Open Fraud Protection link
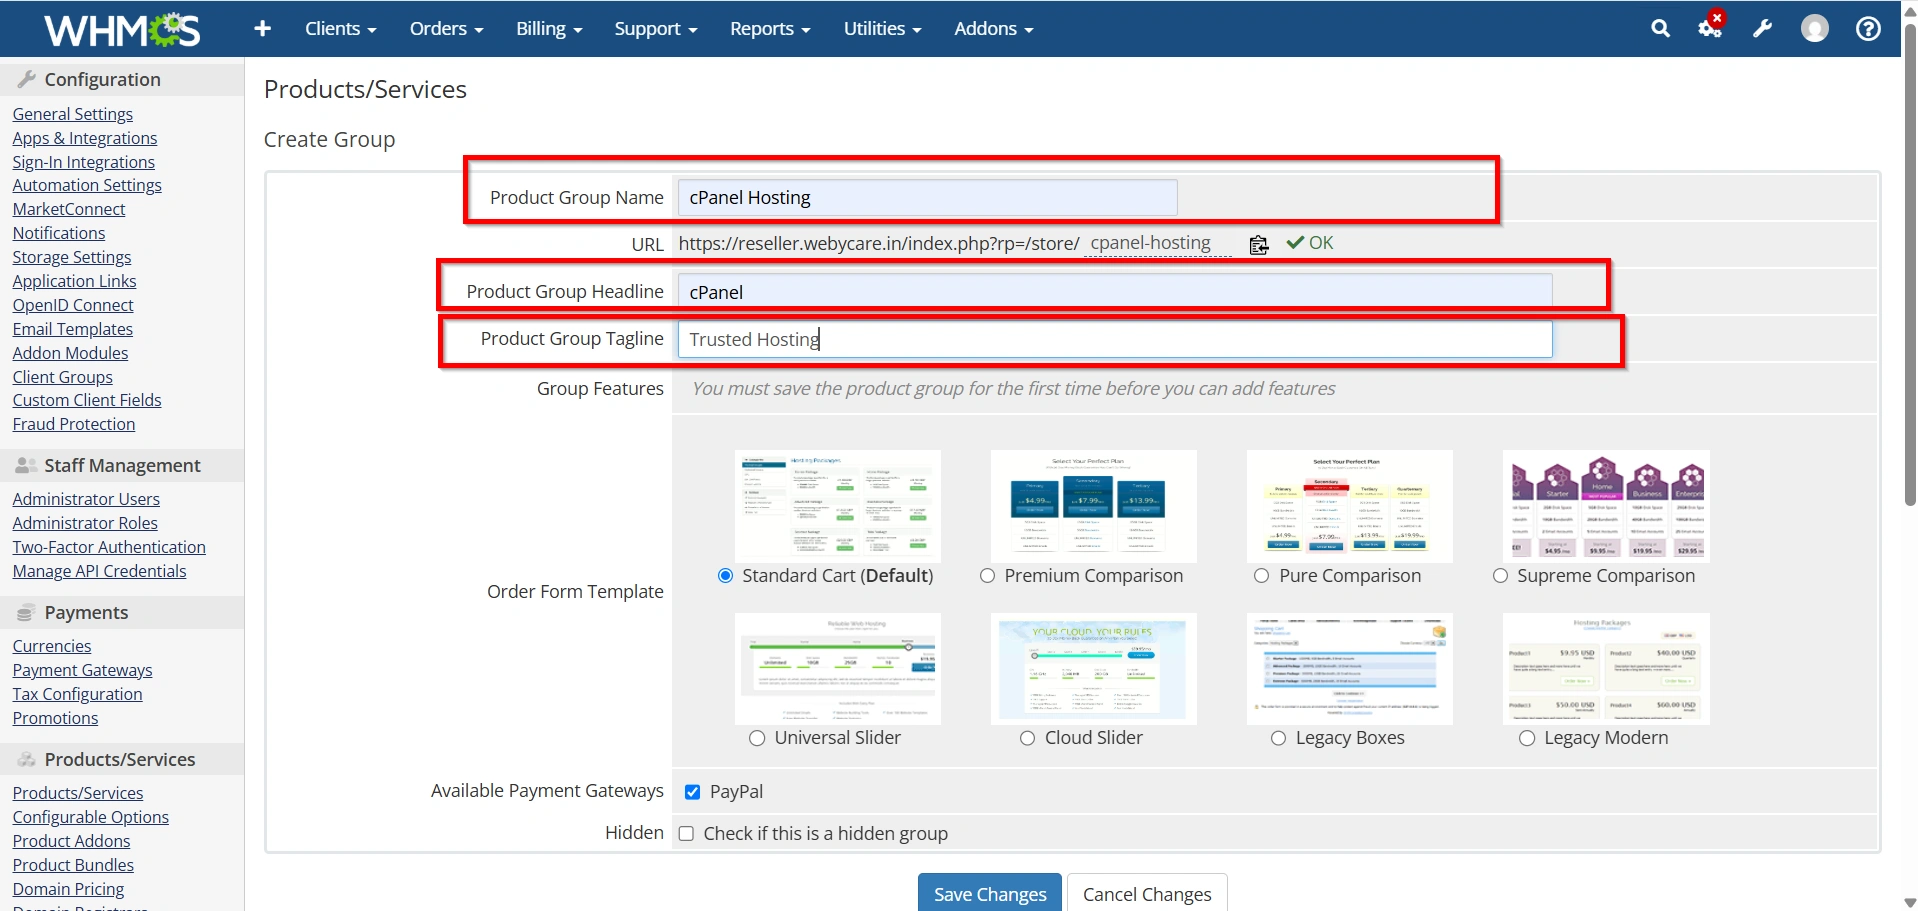Image resolution: width=1918 pixels, height=911 pixels. point(74,424)
